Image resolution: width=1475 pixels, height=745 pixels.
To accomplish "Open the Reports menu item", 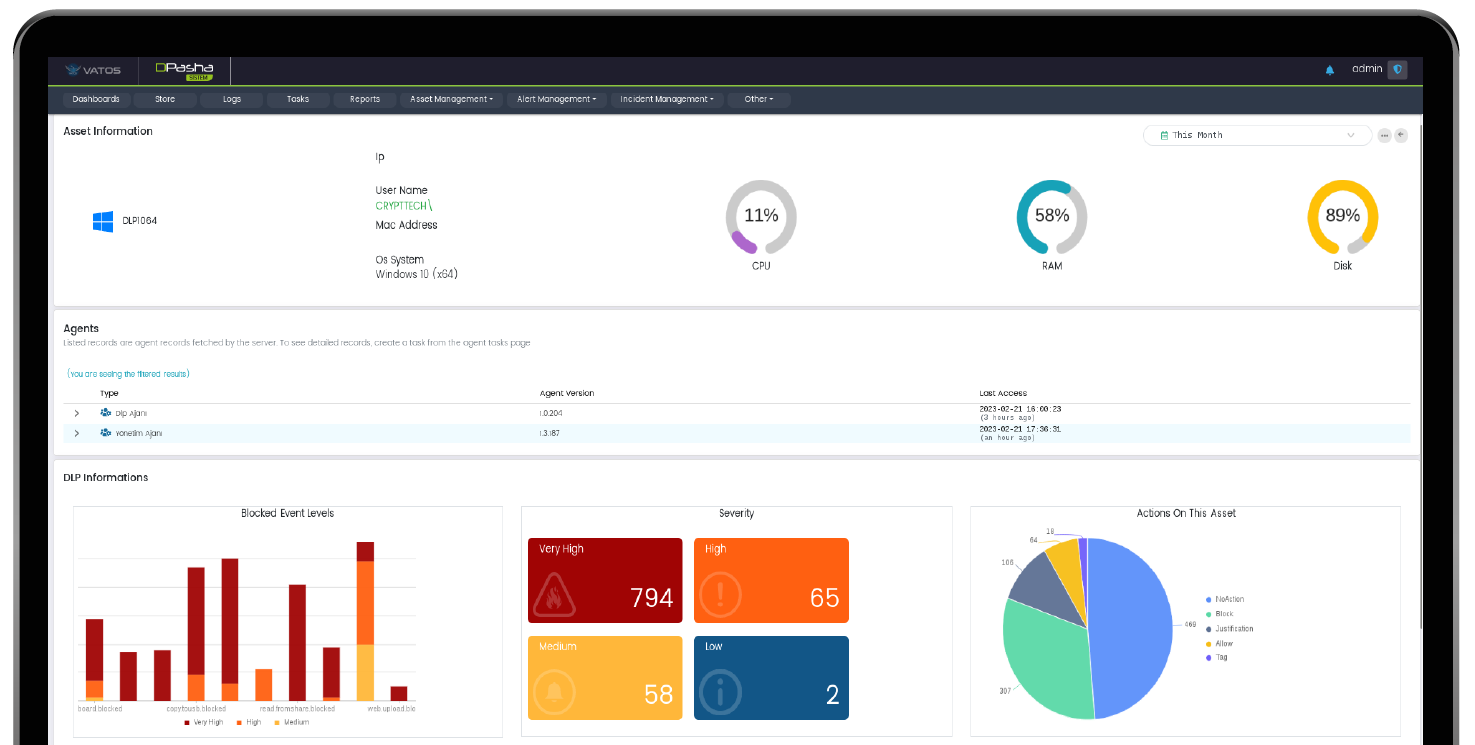I will point(365,99).
